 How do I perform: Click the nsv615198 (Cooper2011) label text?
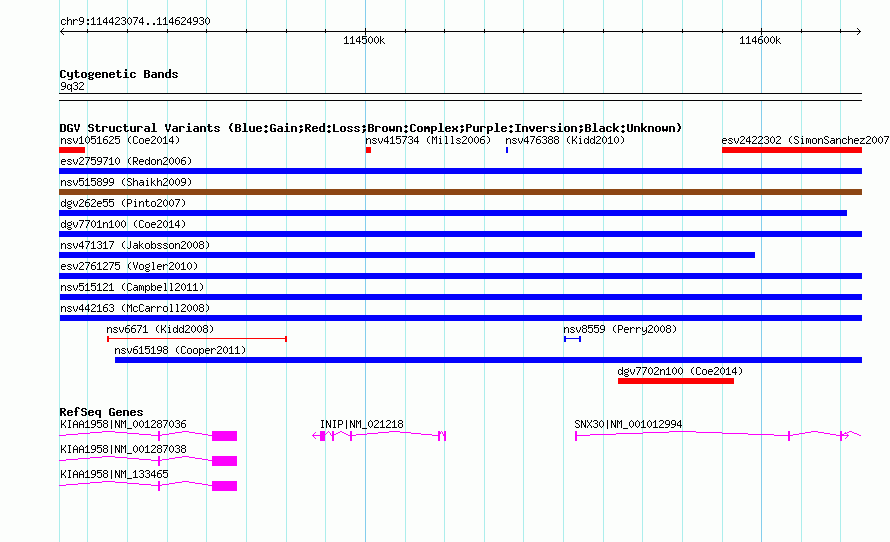click(180, 350)
